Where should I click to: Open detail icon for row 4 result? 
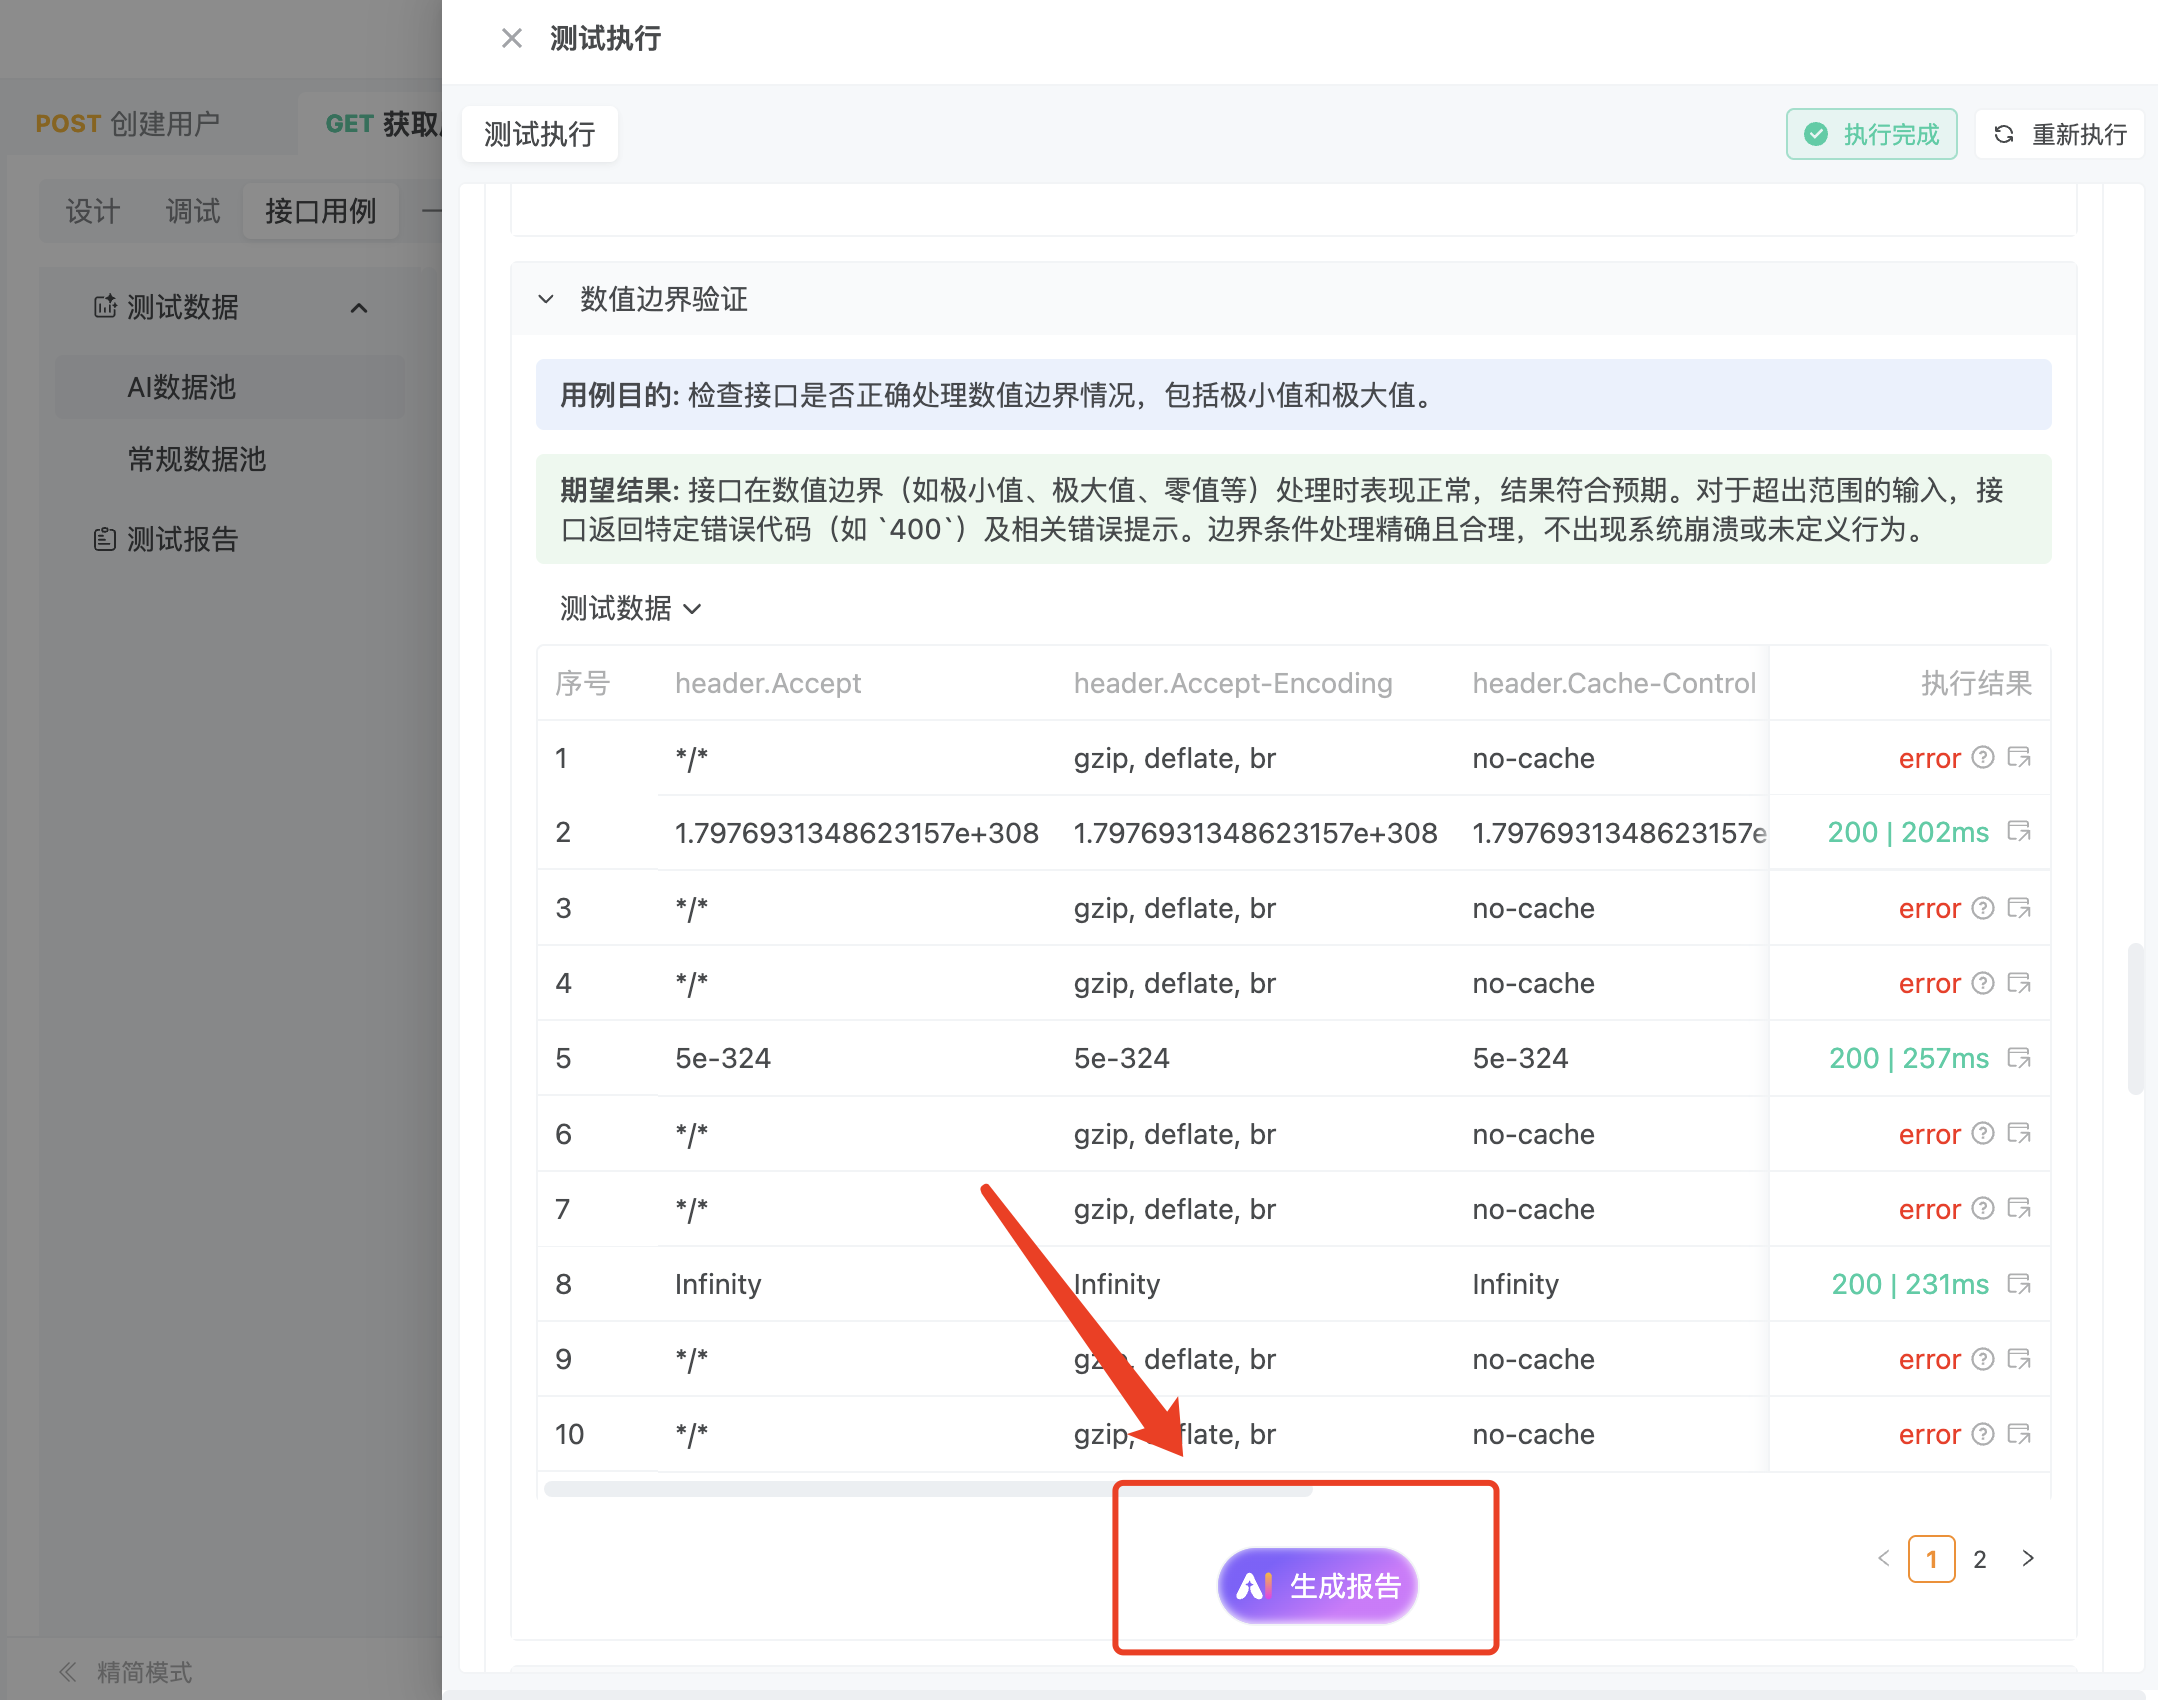point(2019,983)
